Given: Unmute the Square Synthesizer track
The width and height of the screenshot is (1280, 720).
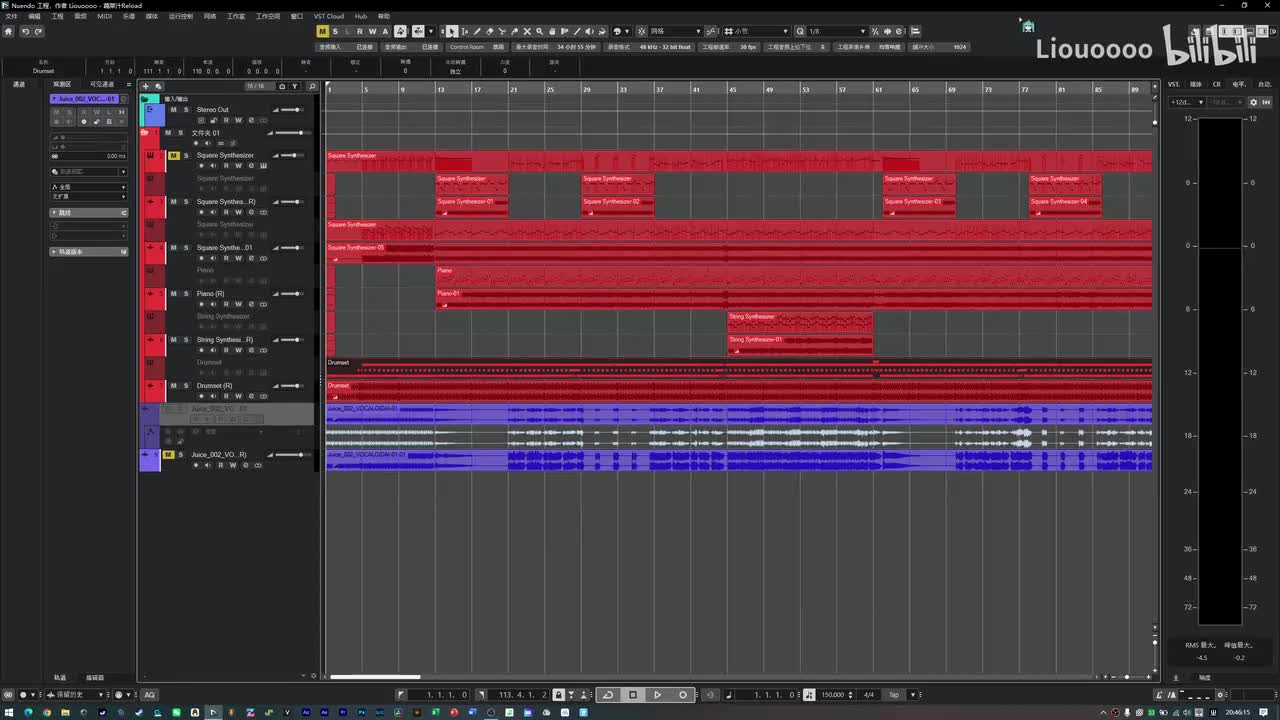Looking at the screenshot, I should (173, 156).
